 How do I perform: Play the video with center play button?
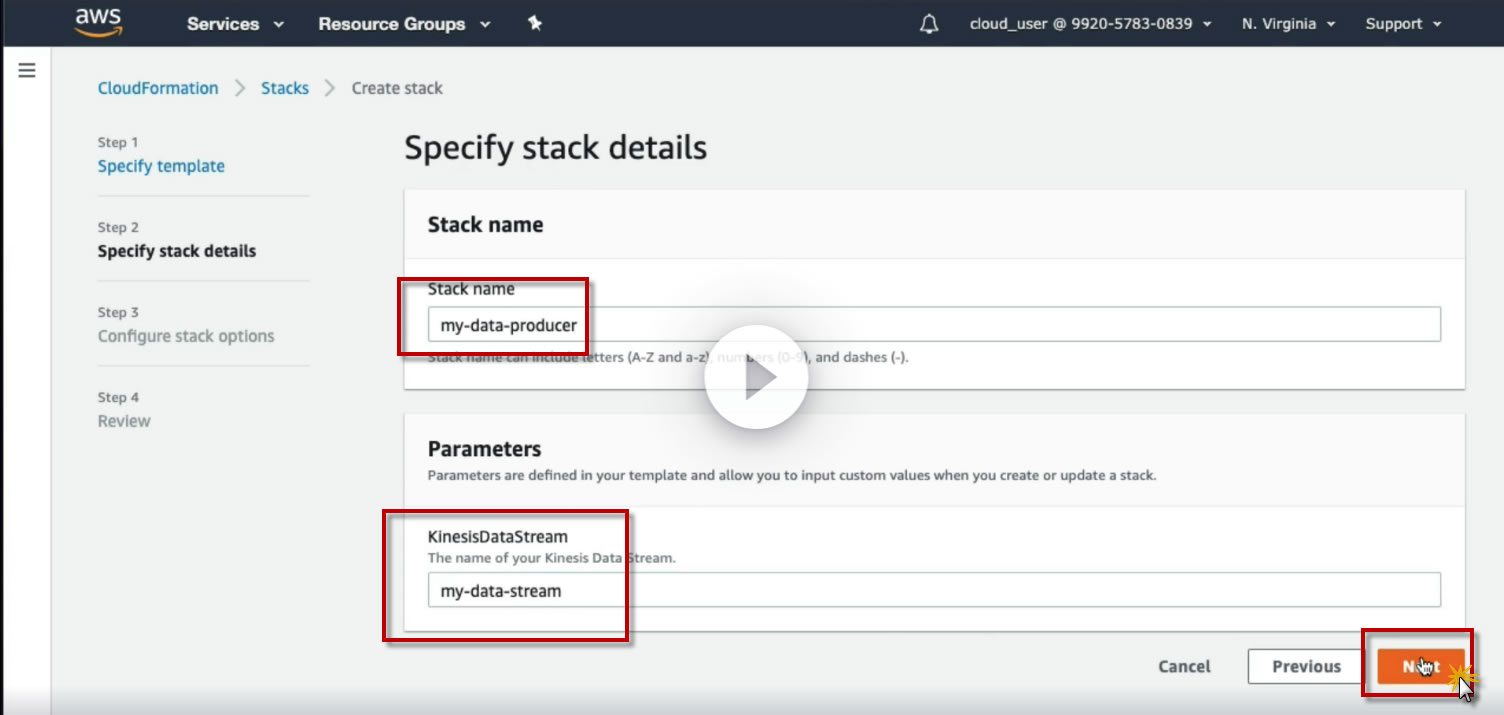[756, 379]
